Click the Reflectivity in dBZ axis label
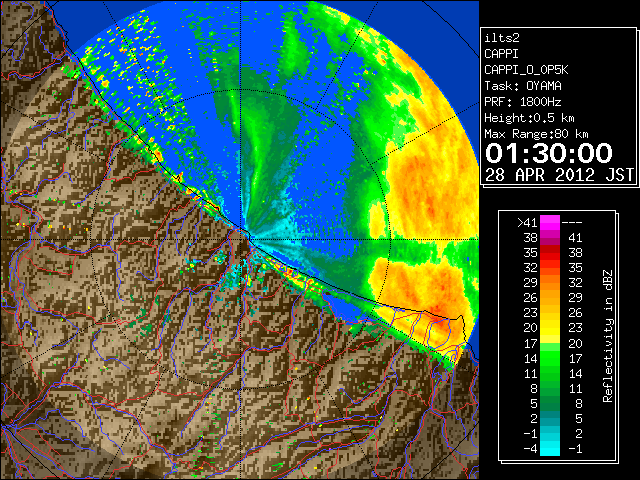Viewport: 640px width, 480px height. 608,336
